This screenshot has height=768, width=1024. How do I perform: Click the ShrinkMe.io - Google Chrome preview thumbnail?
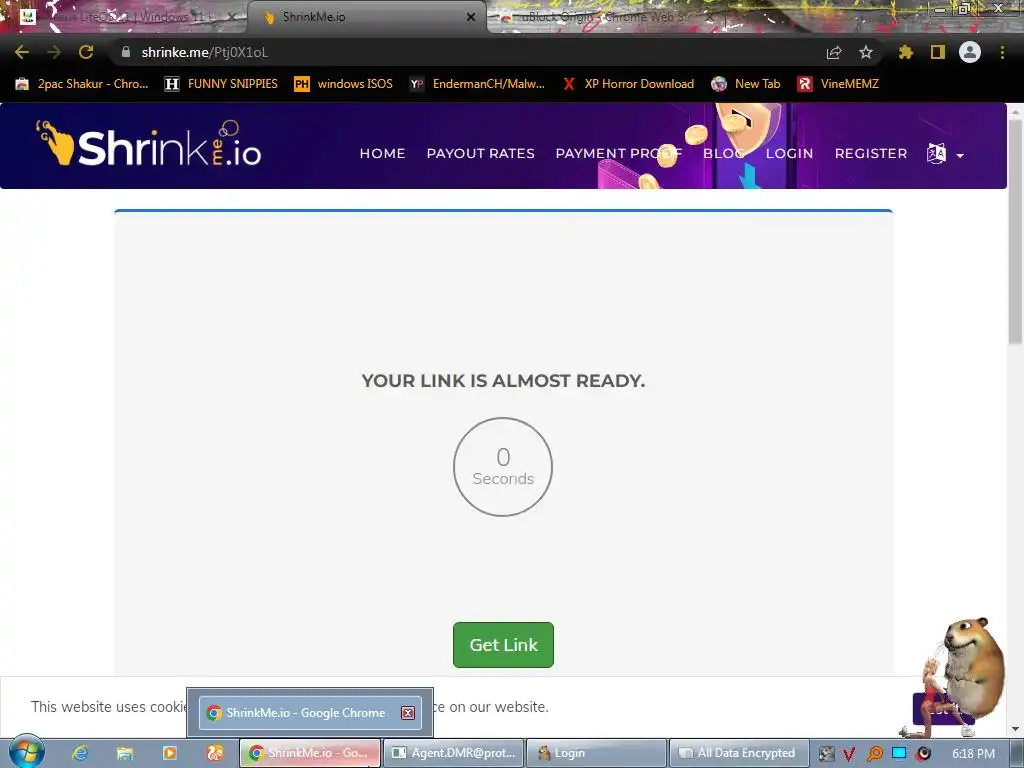(310, 712)
